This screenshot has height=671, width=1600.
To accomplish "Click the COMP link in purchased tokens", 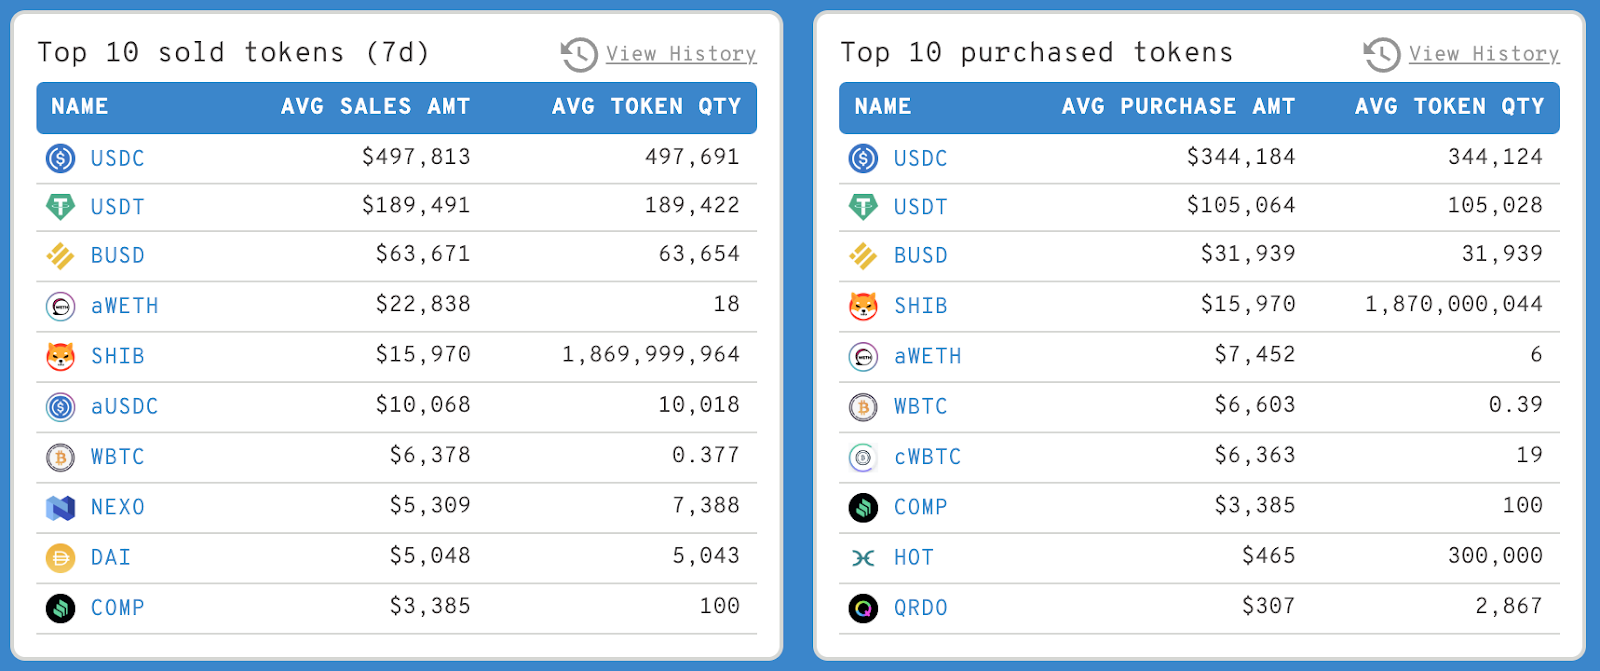I will click(920, 507).
